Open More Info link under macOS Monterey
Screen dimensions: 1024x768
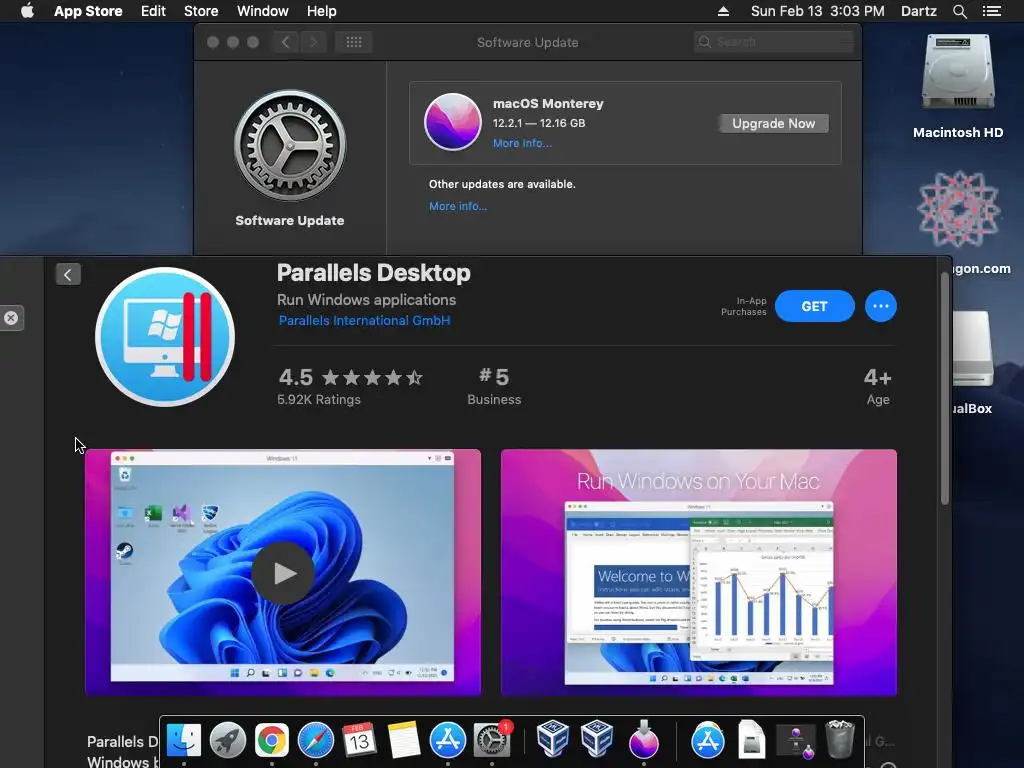pyautogui.click(x=522, y=143)
